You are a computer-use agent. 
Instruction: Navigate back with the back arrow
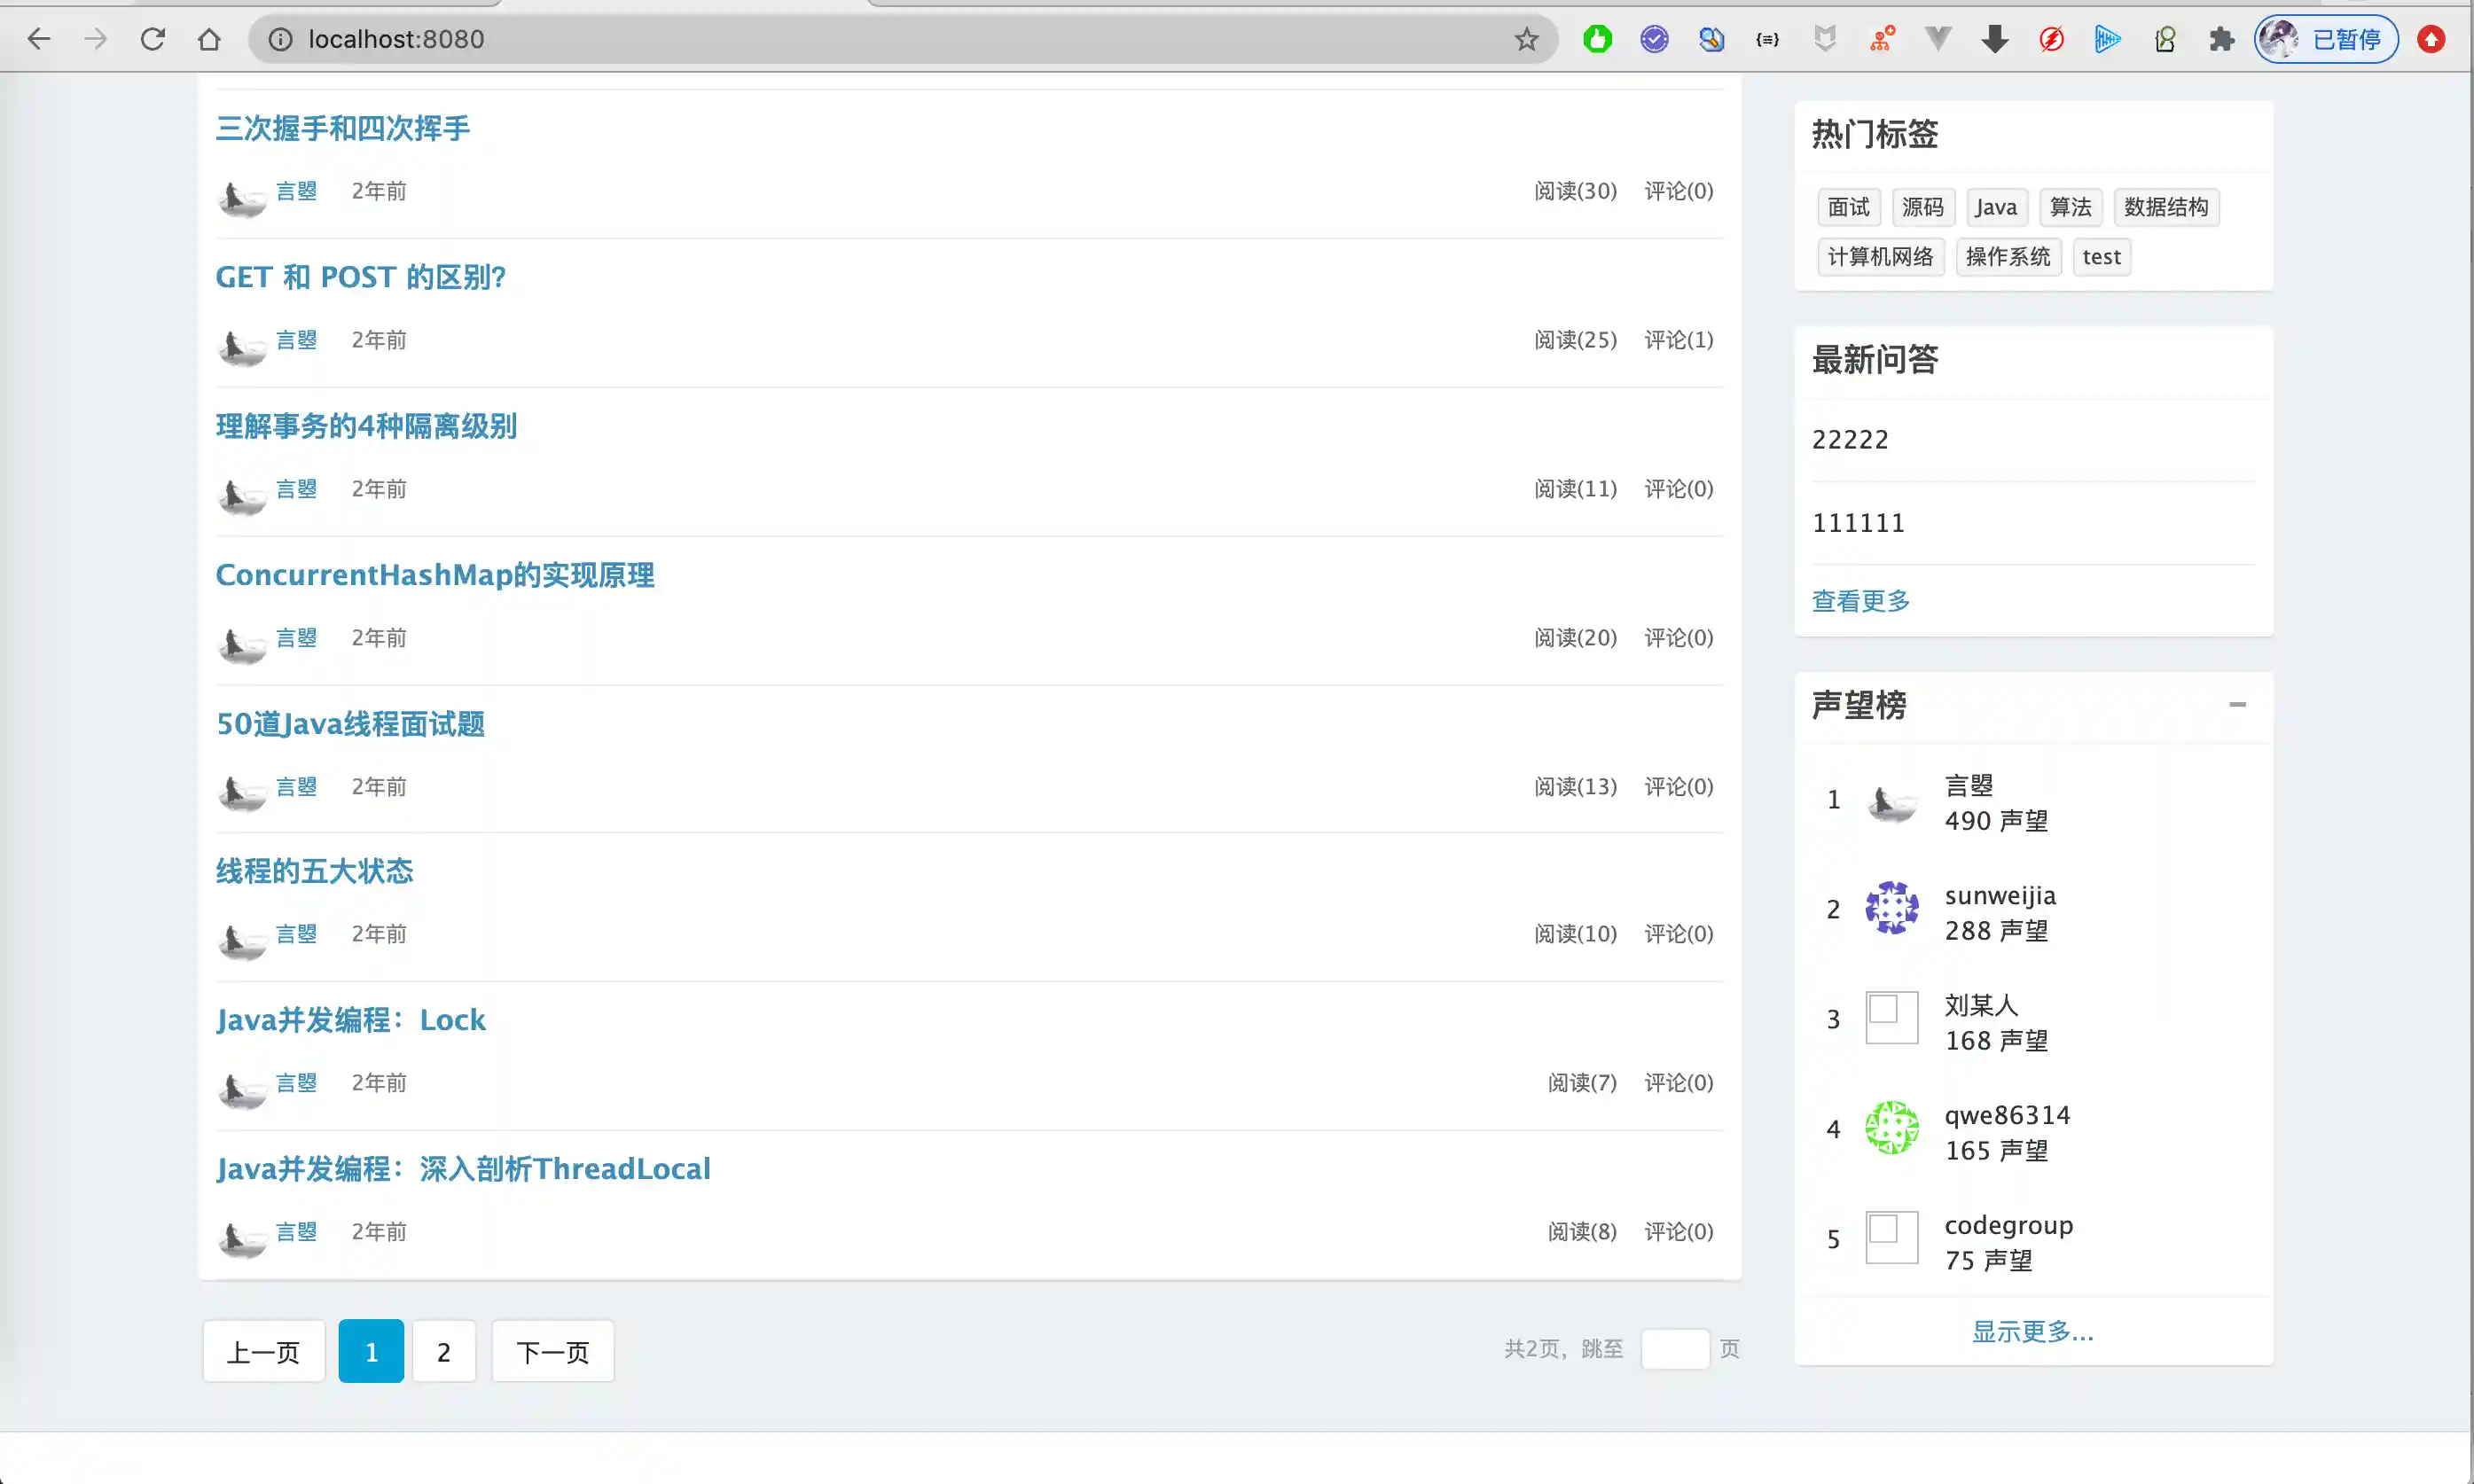point(40,39)
